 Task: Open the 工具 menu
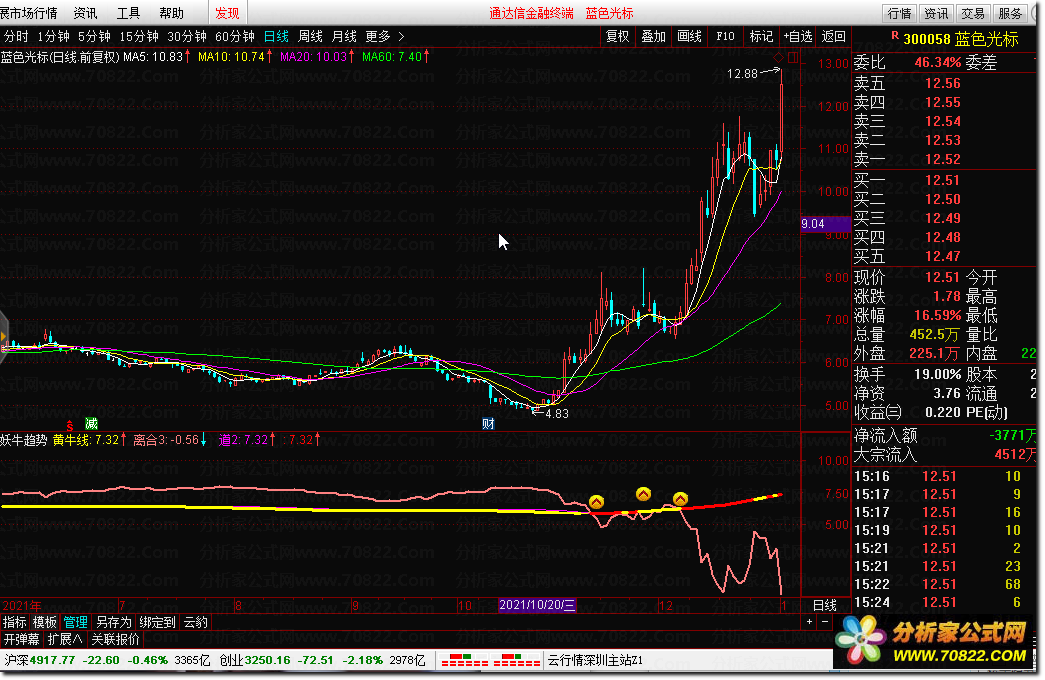(129, 13)
